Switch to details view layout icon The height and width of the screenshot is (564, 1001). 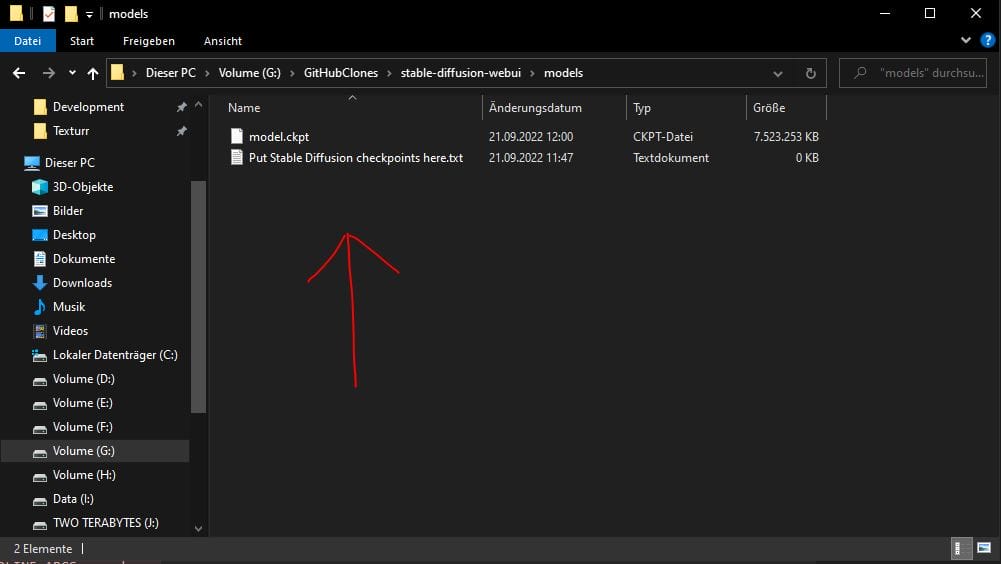click(958, 548)
